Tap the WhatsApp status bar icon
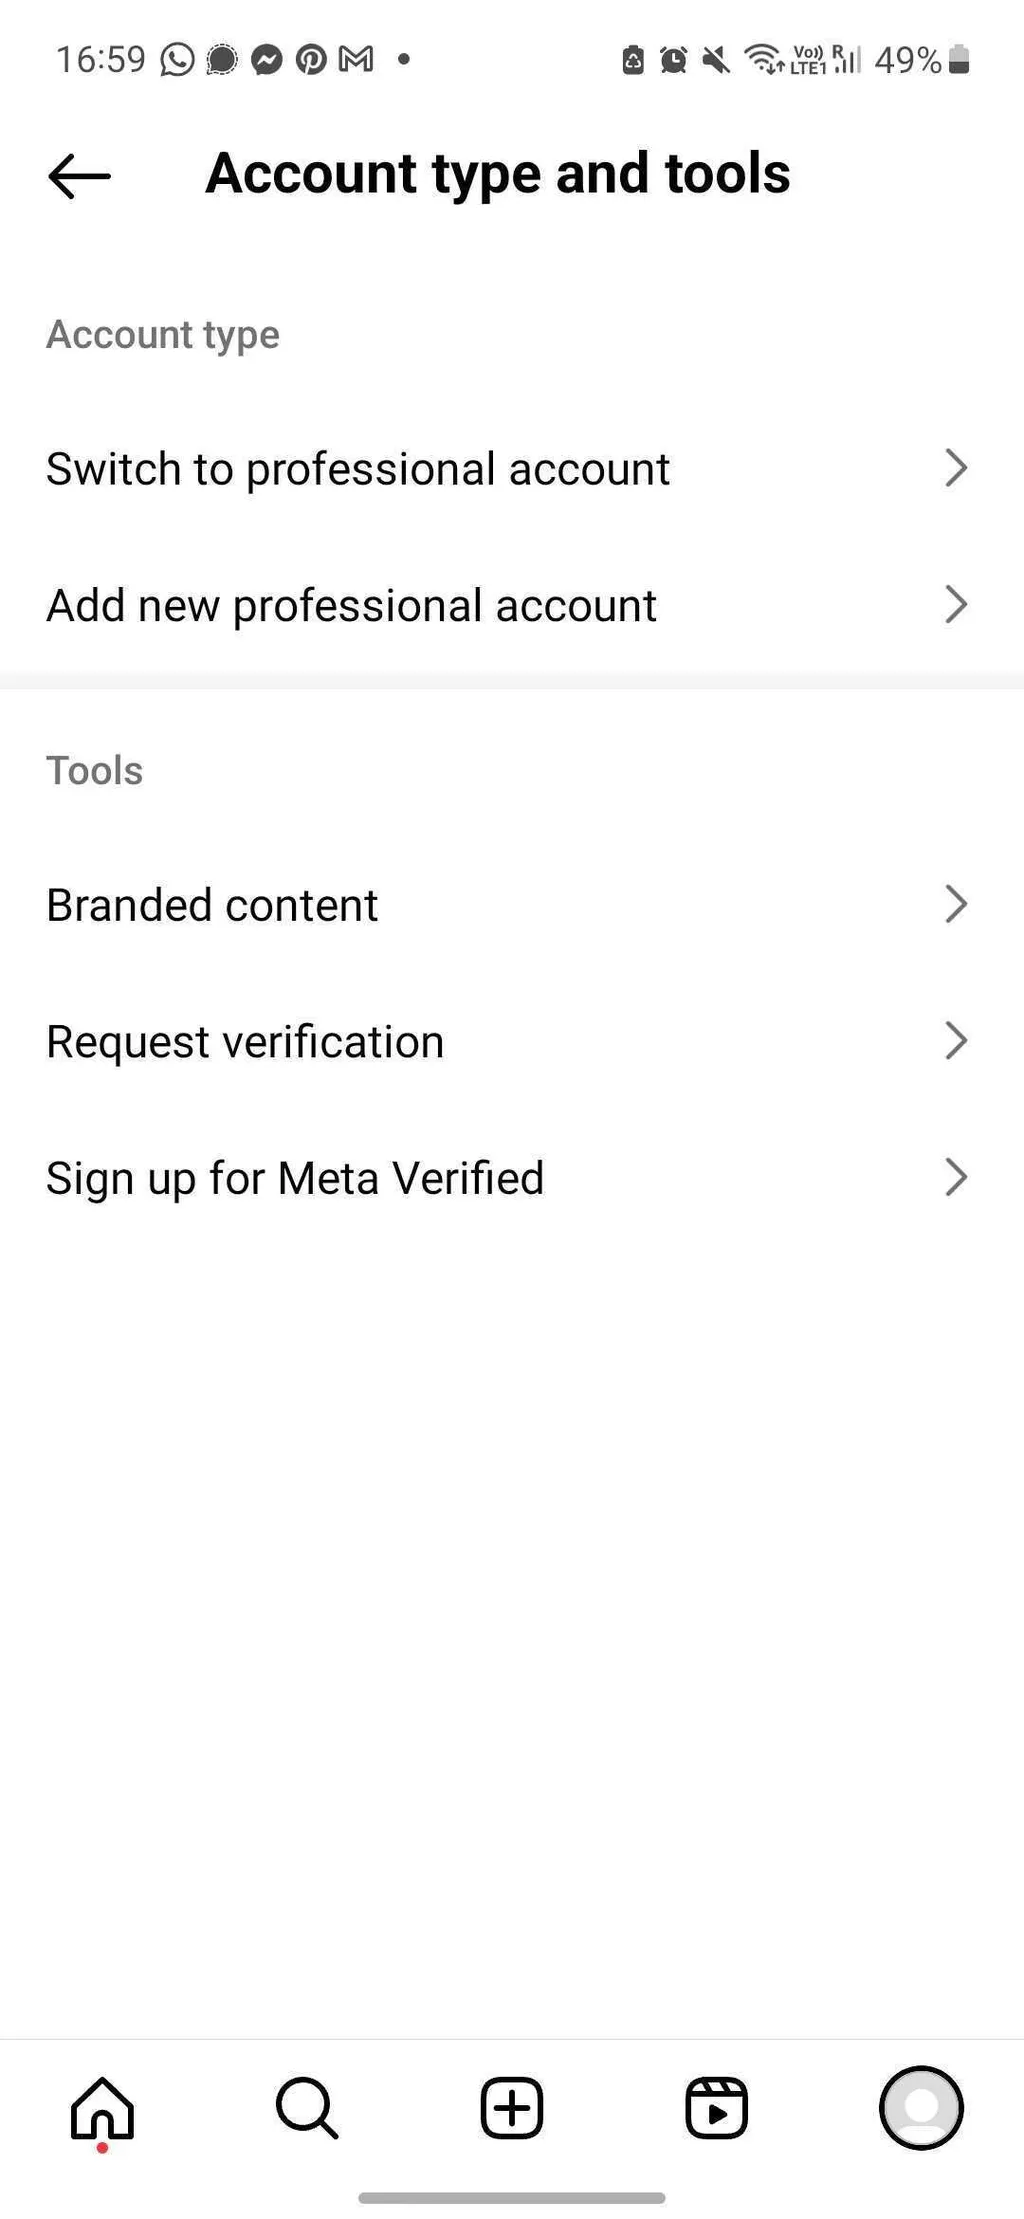The image size is (1024, 2219). point(177,60)
